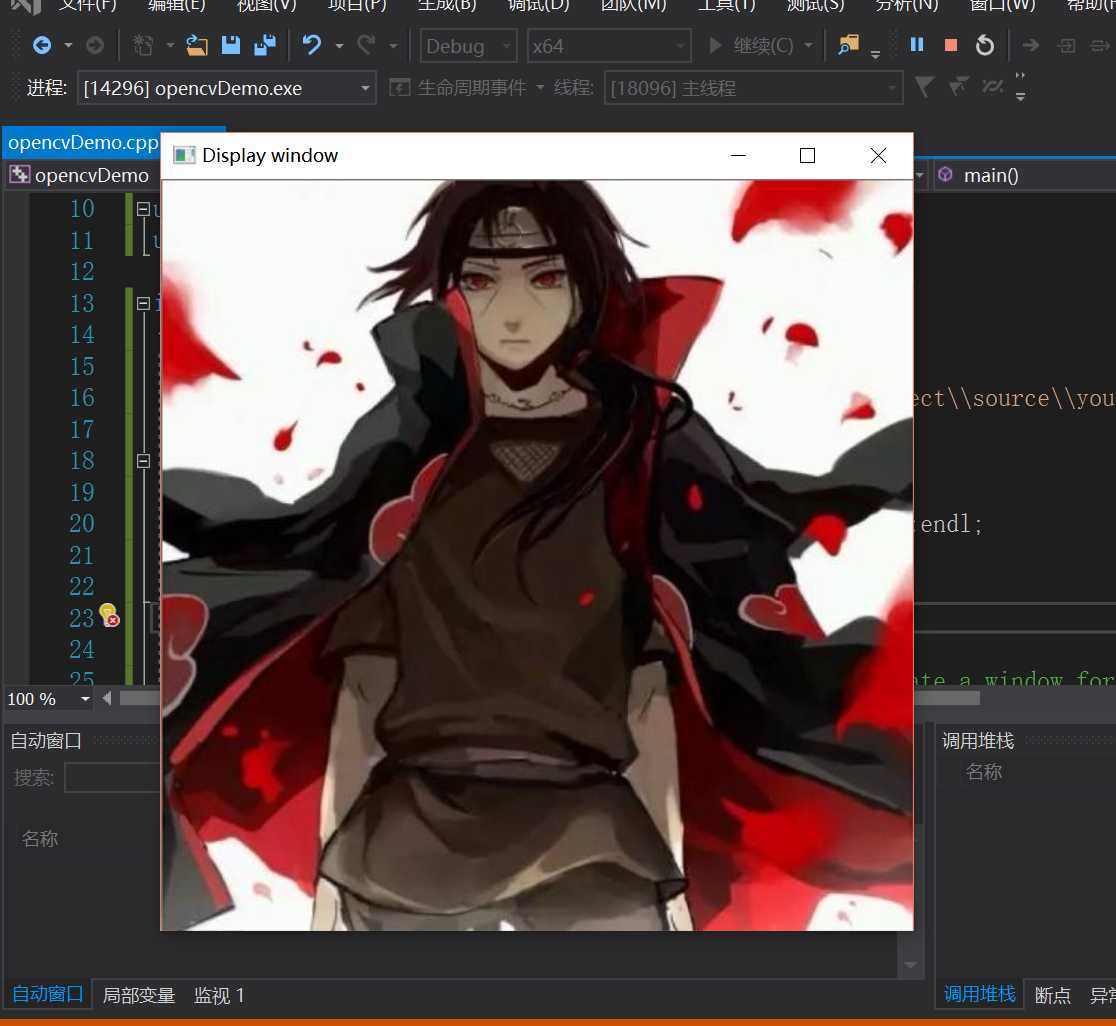This screenshot has height=1026, width=1116.
Task: Click the Show Next Statement arrow icon
Action: [1030, 46]
